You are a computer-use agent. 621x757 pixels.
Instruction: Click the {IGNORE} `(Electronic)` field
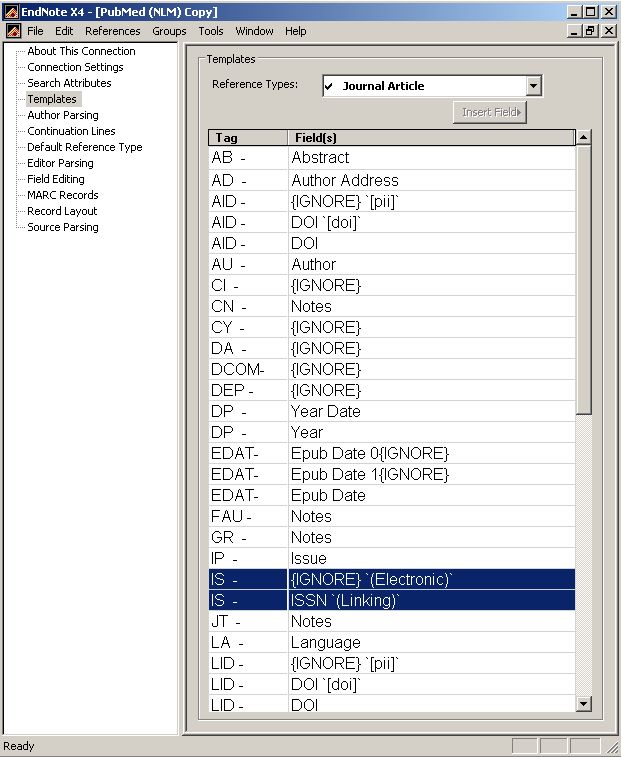(x=431, y=579)
